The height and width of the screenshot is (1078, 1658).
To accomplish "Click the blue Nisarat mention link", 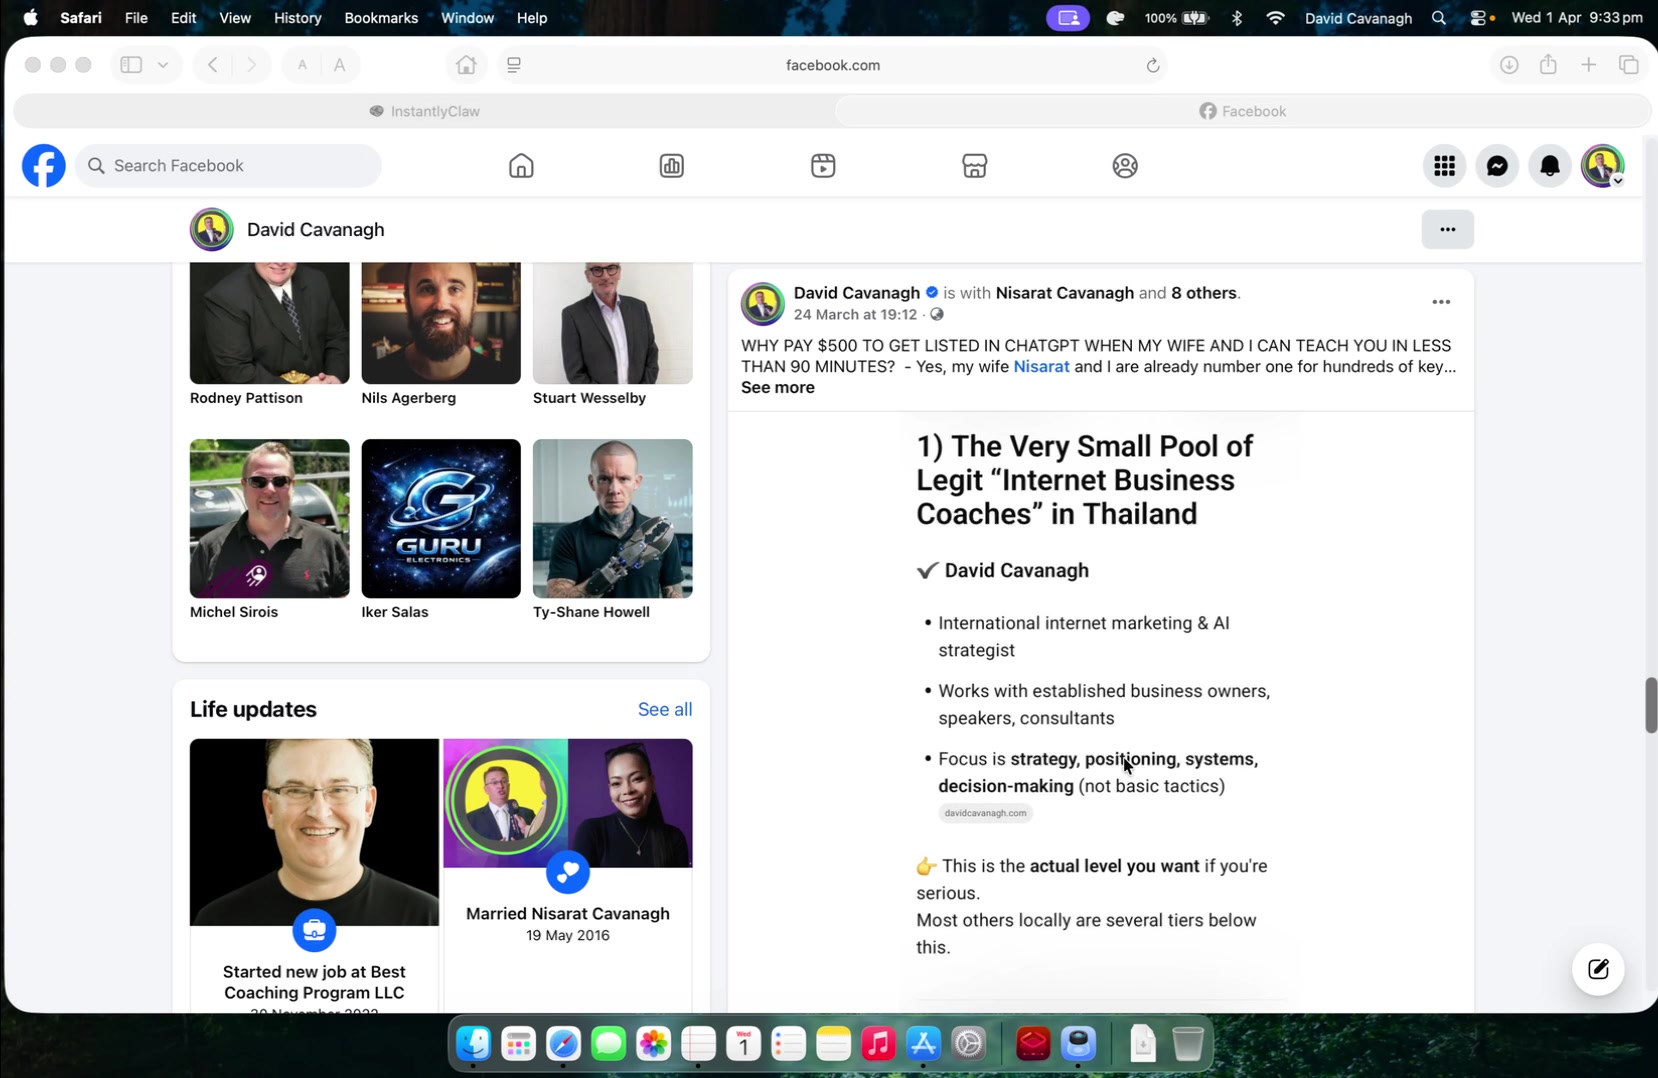I will coord(1041,367).
